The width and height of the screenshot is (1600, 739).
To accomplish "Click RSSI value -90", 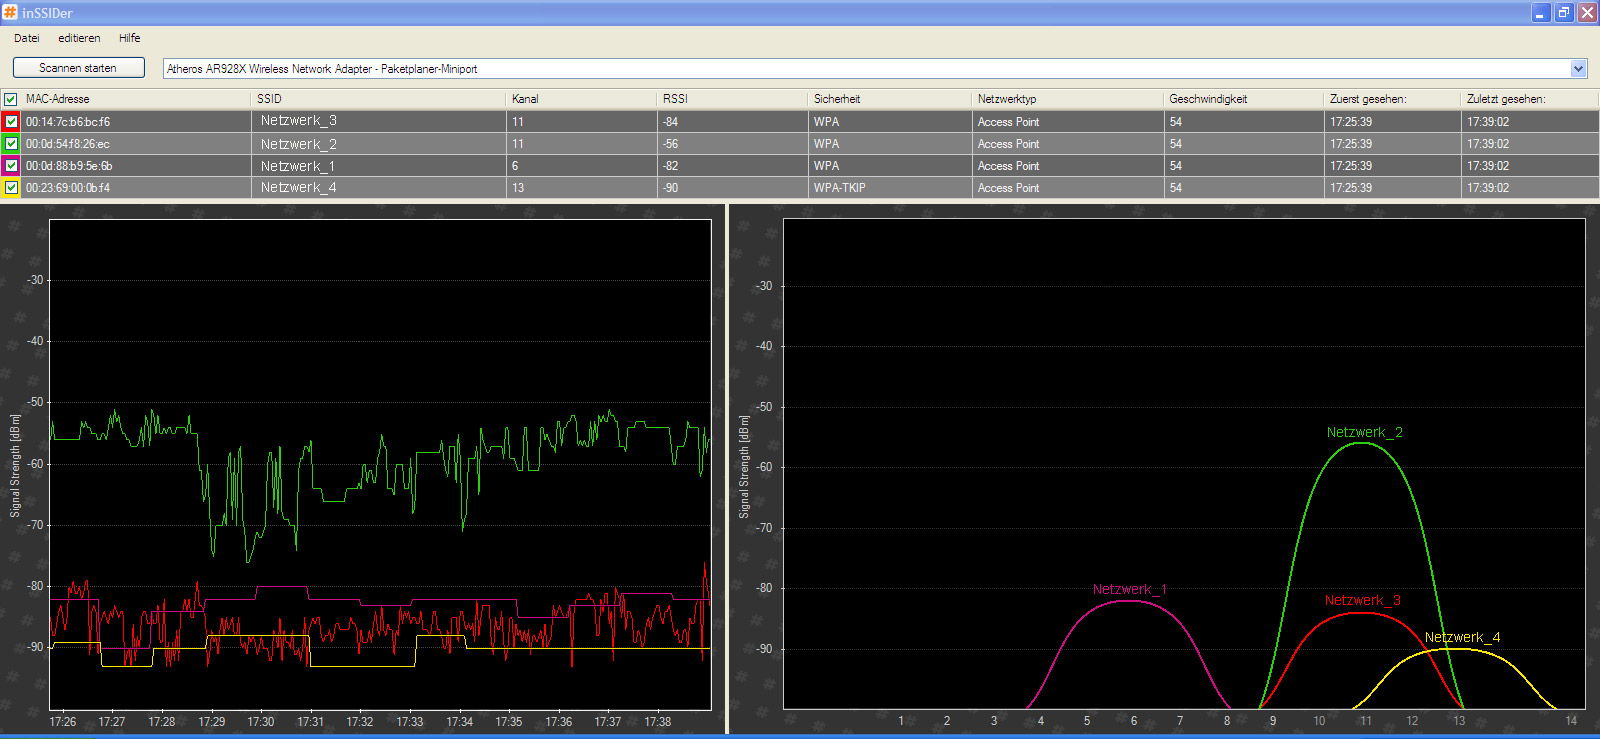I will (670, 188).
